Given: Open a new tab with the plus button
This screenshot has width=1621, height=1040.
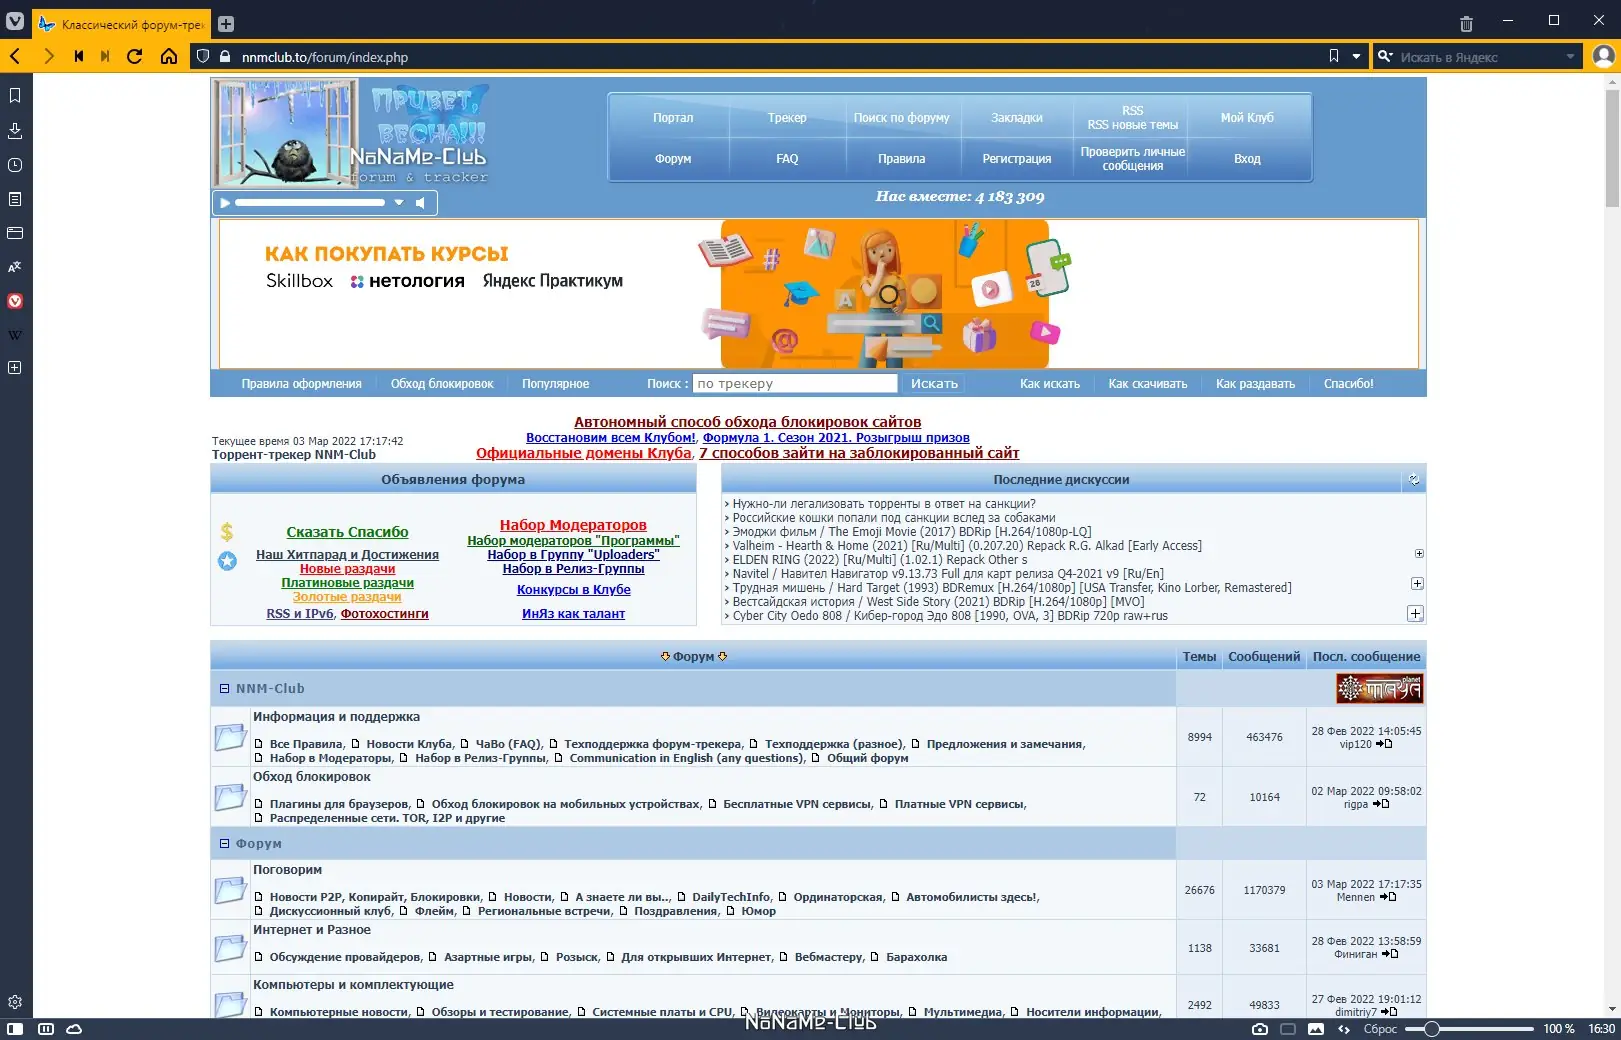Looking at the screenshot, I should [x=226, y=24].
